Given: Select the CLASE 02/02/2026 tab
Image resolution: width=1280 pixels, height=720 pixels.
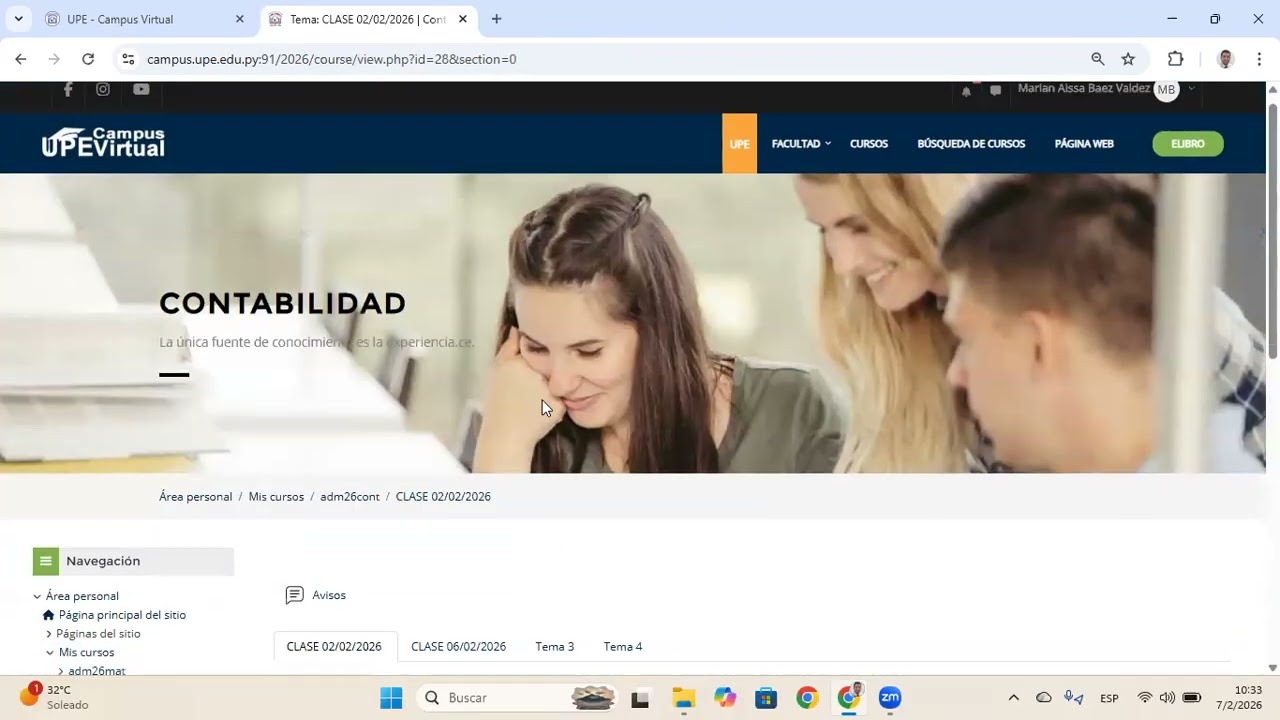Looking at the screenshot, I should (335, 646).
